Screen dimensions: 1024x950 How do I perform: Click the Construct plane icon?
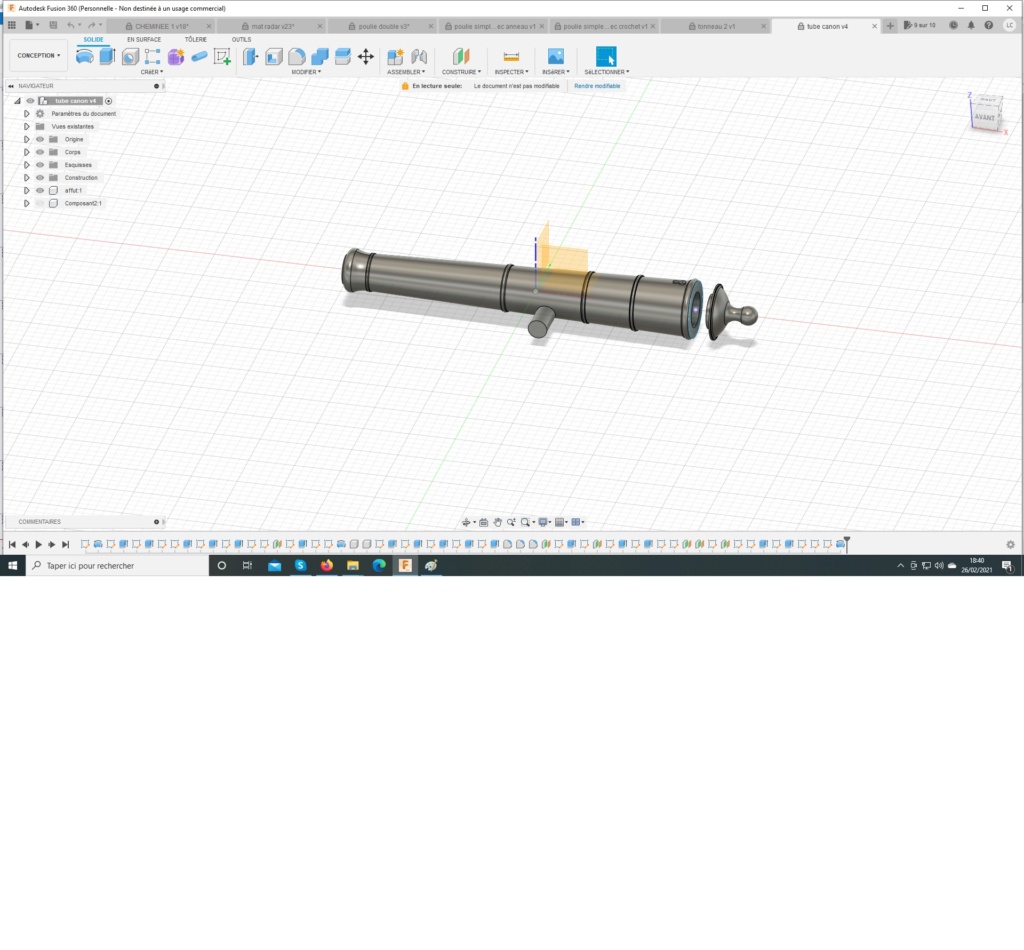(461, 57)
